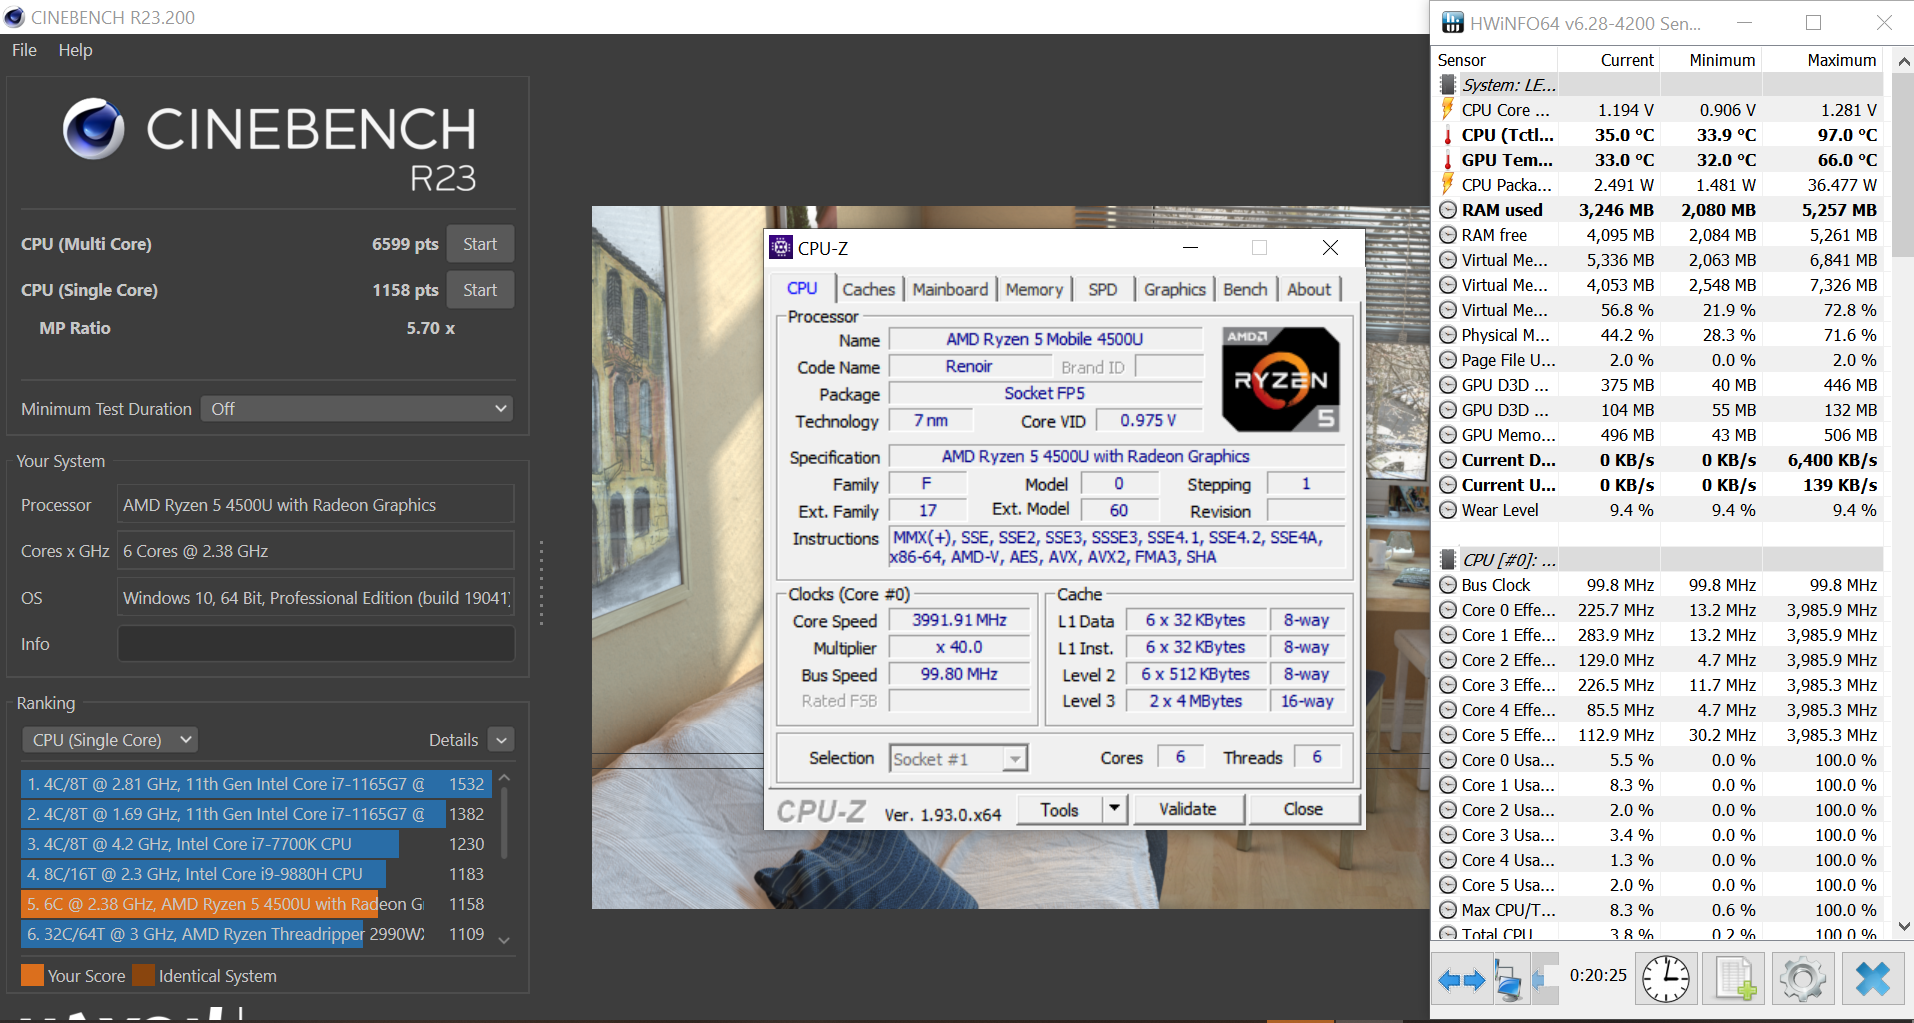Start logging with the HWiNFO log file icon
Image resolution: width=1914 pixels, height=1023 pixels.
(1735, 979)
